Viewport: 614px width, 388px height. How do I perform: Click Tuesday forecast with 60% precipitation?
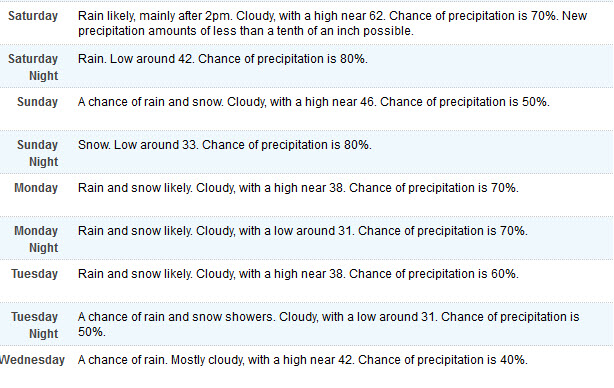coord(298,274)
